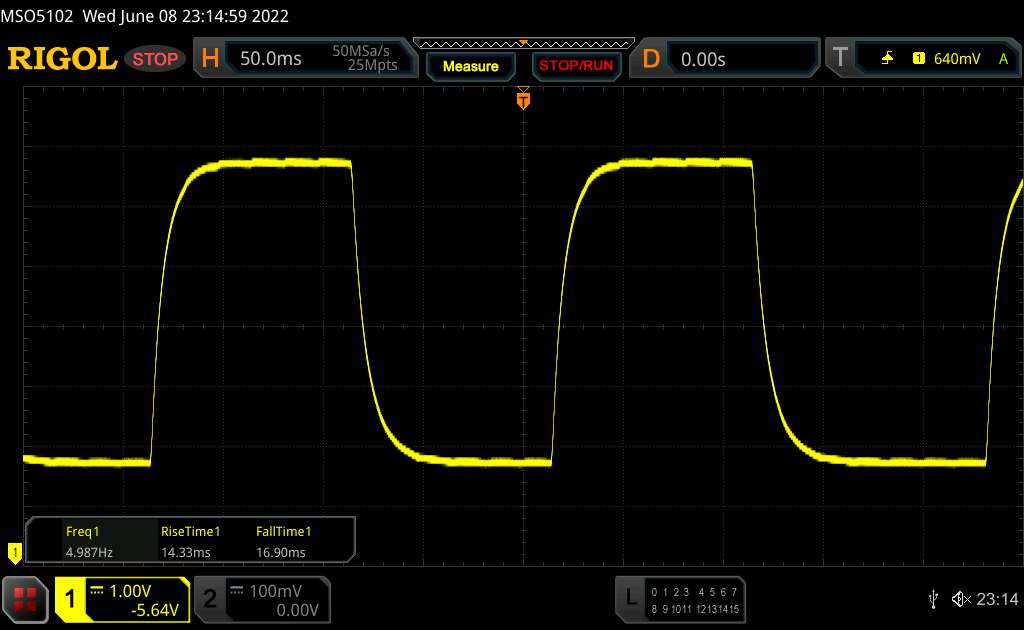Enable channel 2 showing 100mV
Image resolution: width=1024 pixels, height=630 pixels.
pos(260,599)
